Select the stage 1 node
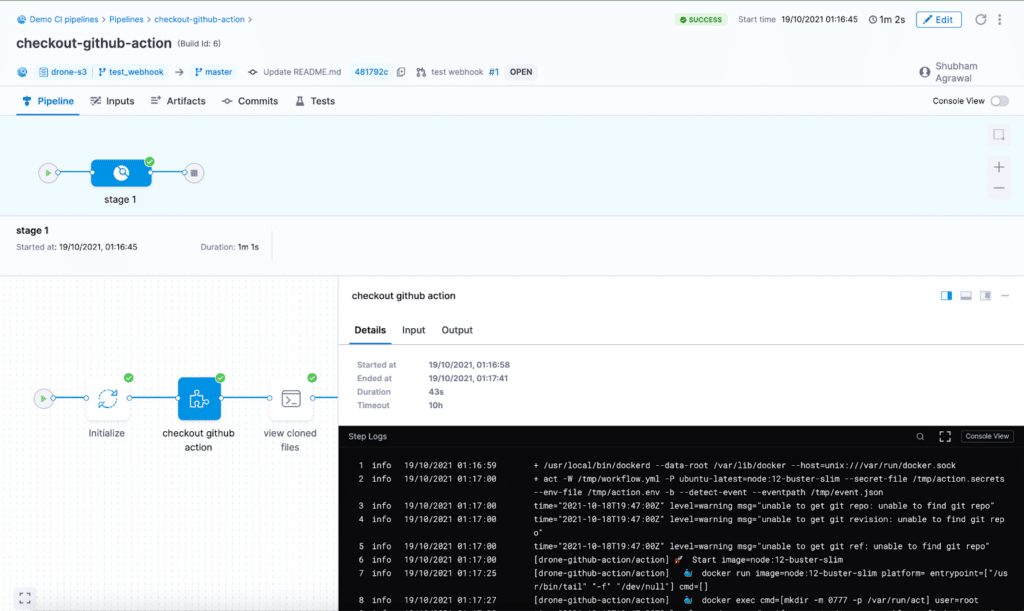 click(x=120, y=172)
